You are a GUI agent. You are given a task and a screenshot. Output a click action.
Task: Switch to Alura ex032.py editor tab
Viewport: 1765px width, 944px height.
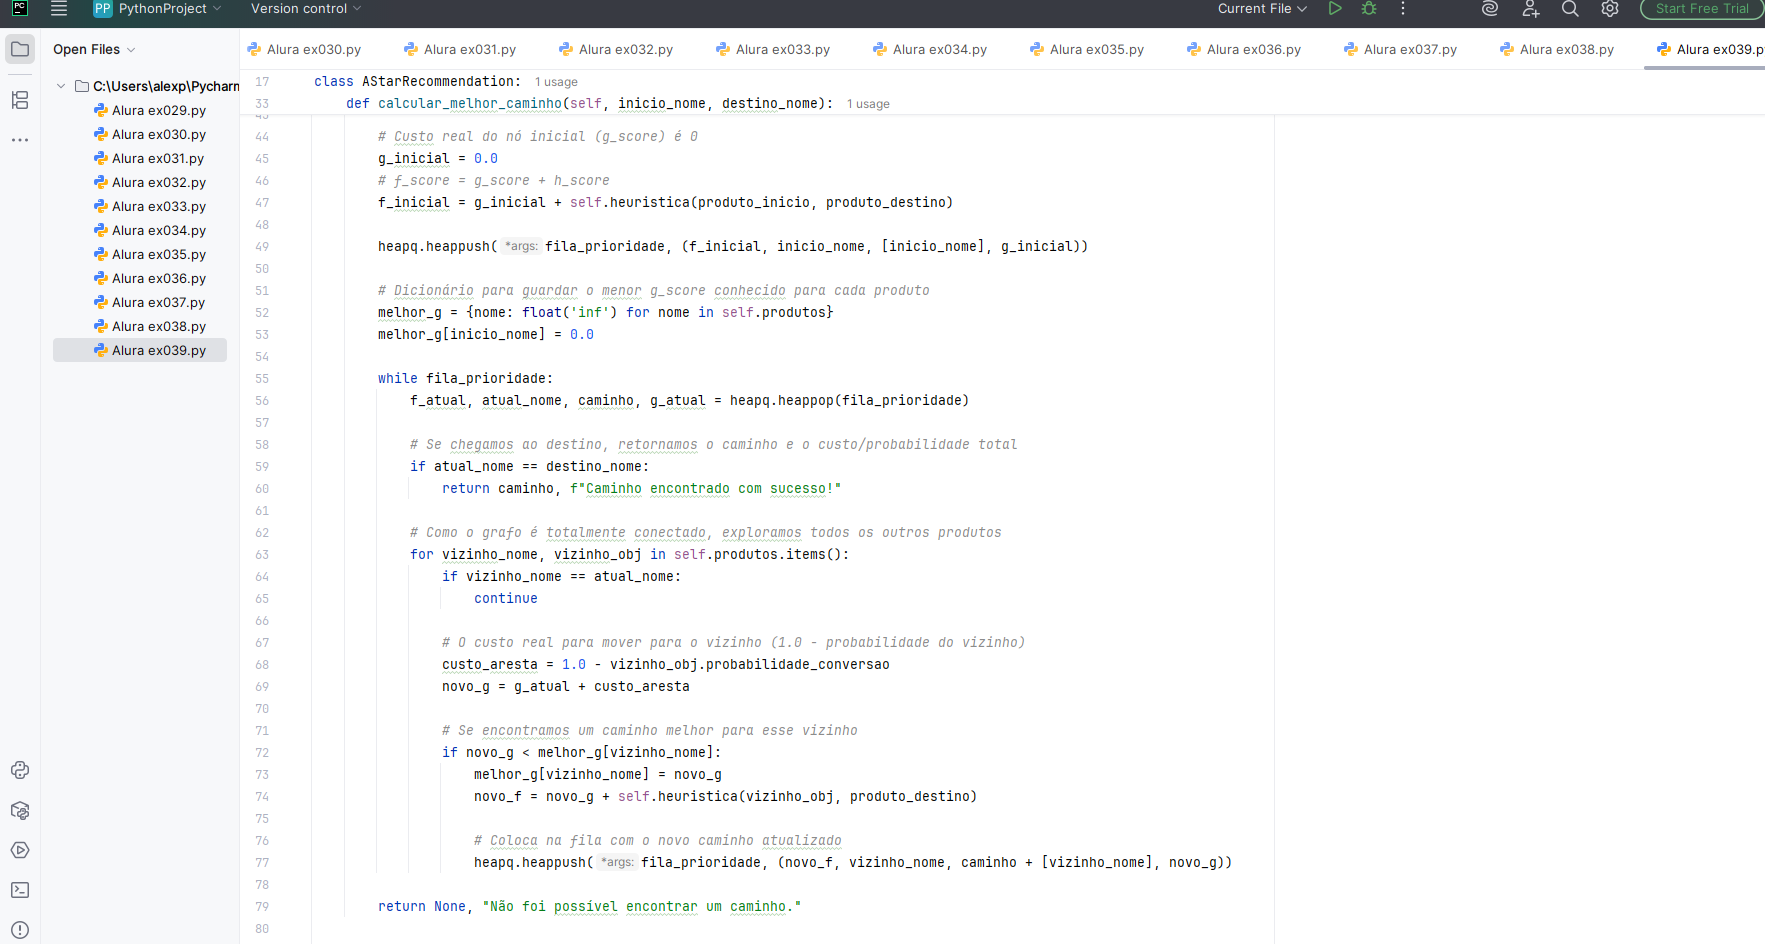(x=616, y=49)
